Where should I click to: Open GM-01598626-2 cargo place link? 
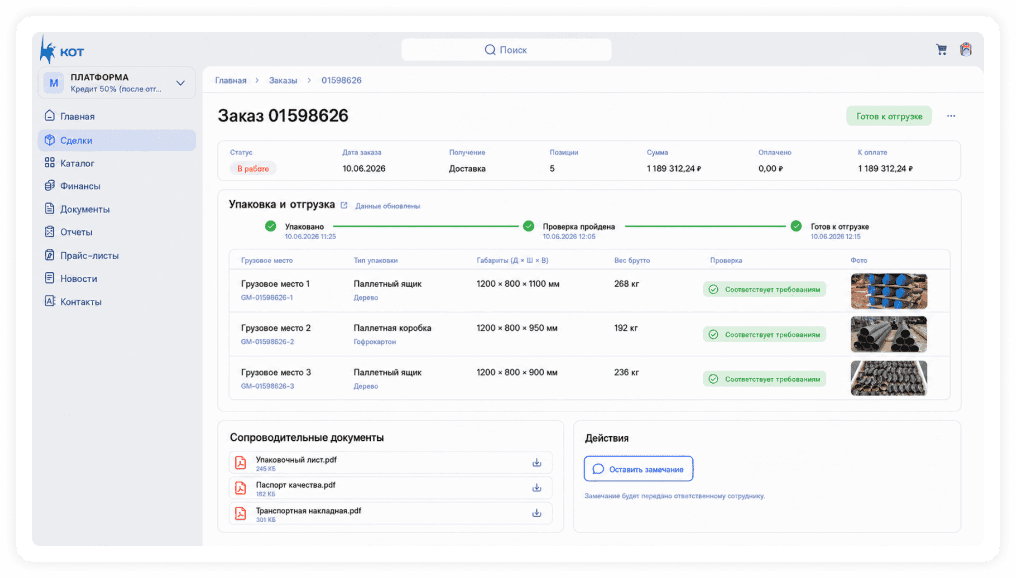[267, 341]
